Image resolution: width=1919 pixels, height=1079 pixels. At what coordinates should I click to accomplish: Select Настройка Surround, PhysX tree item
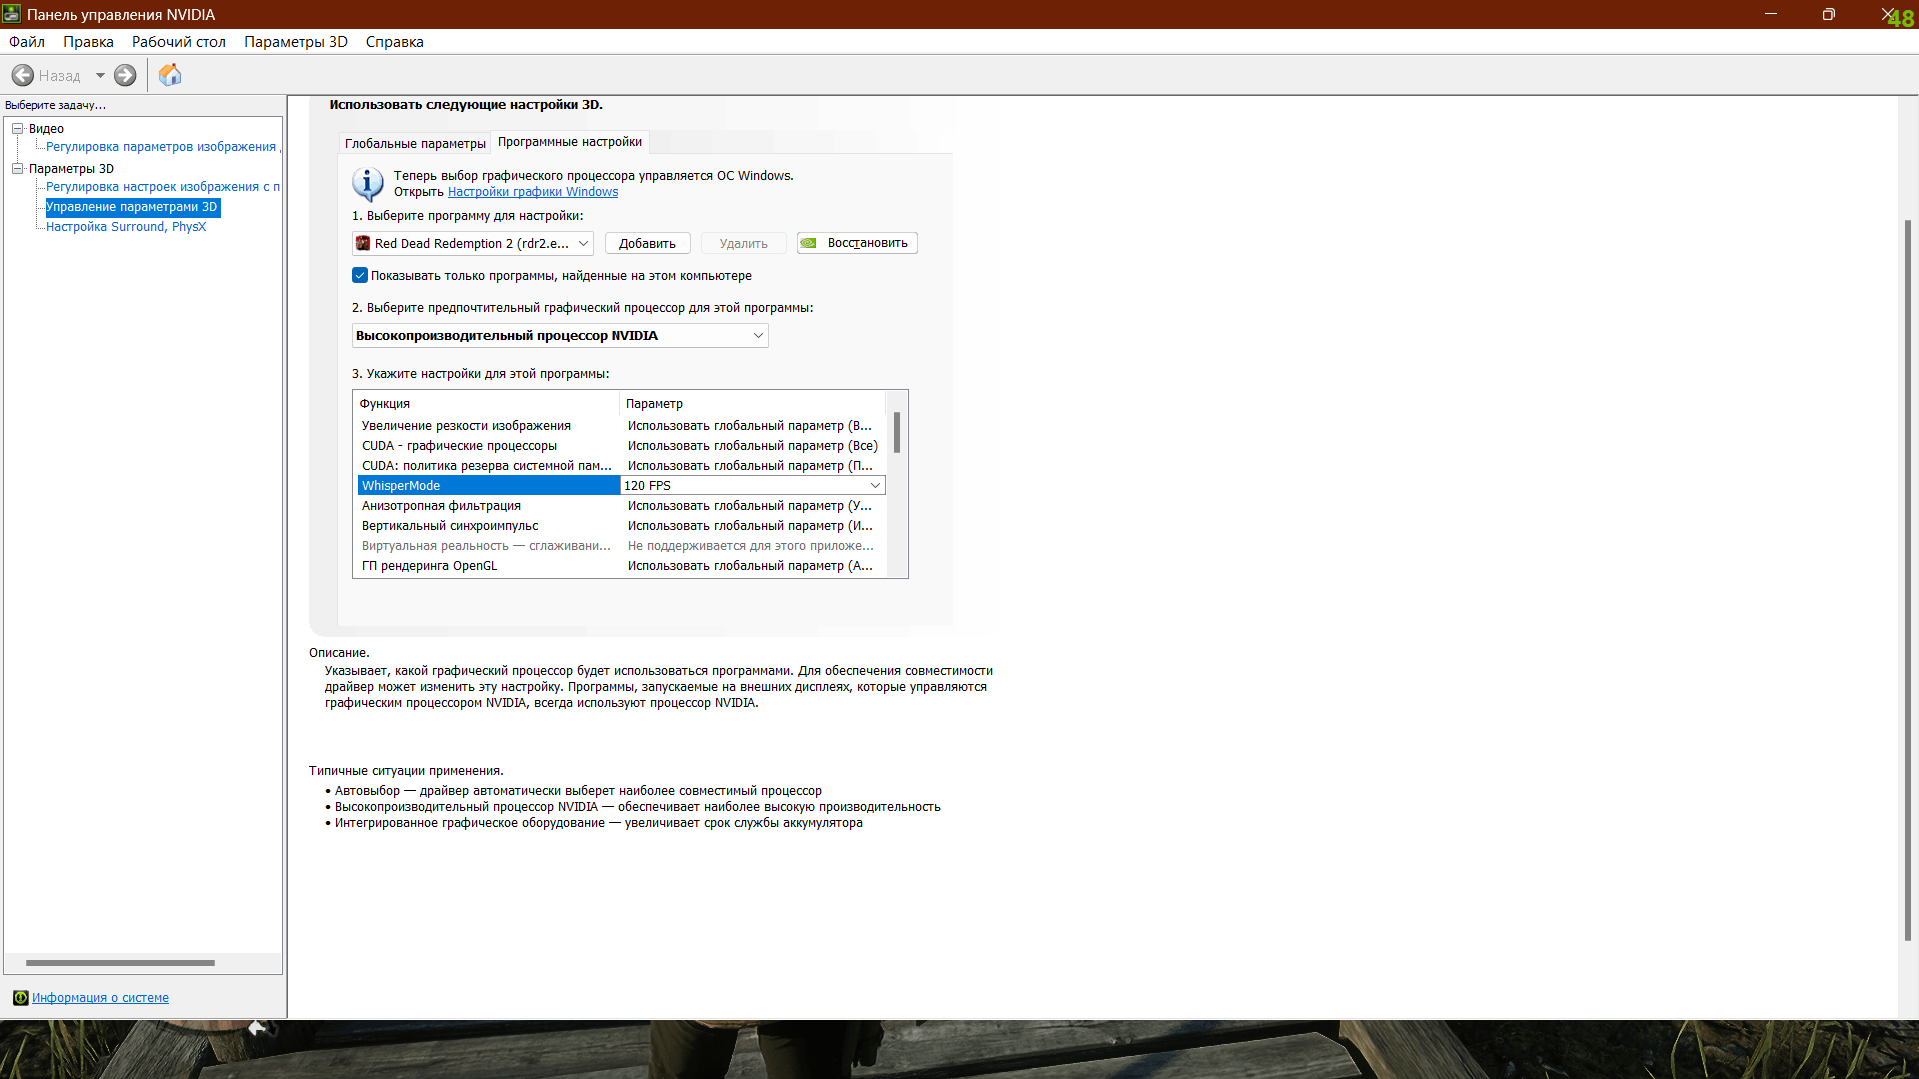pos(126,227)
